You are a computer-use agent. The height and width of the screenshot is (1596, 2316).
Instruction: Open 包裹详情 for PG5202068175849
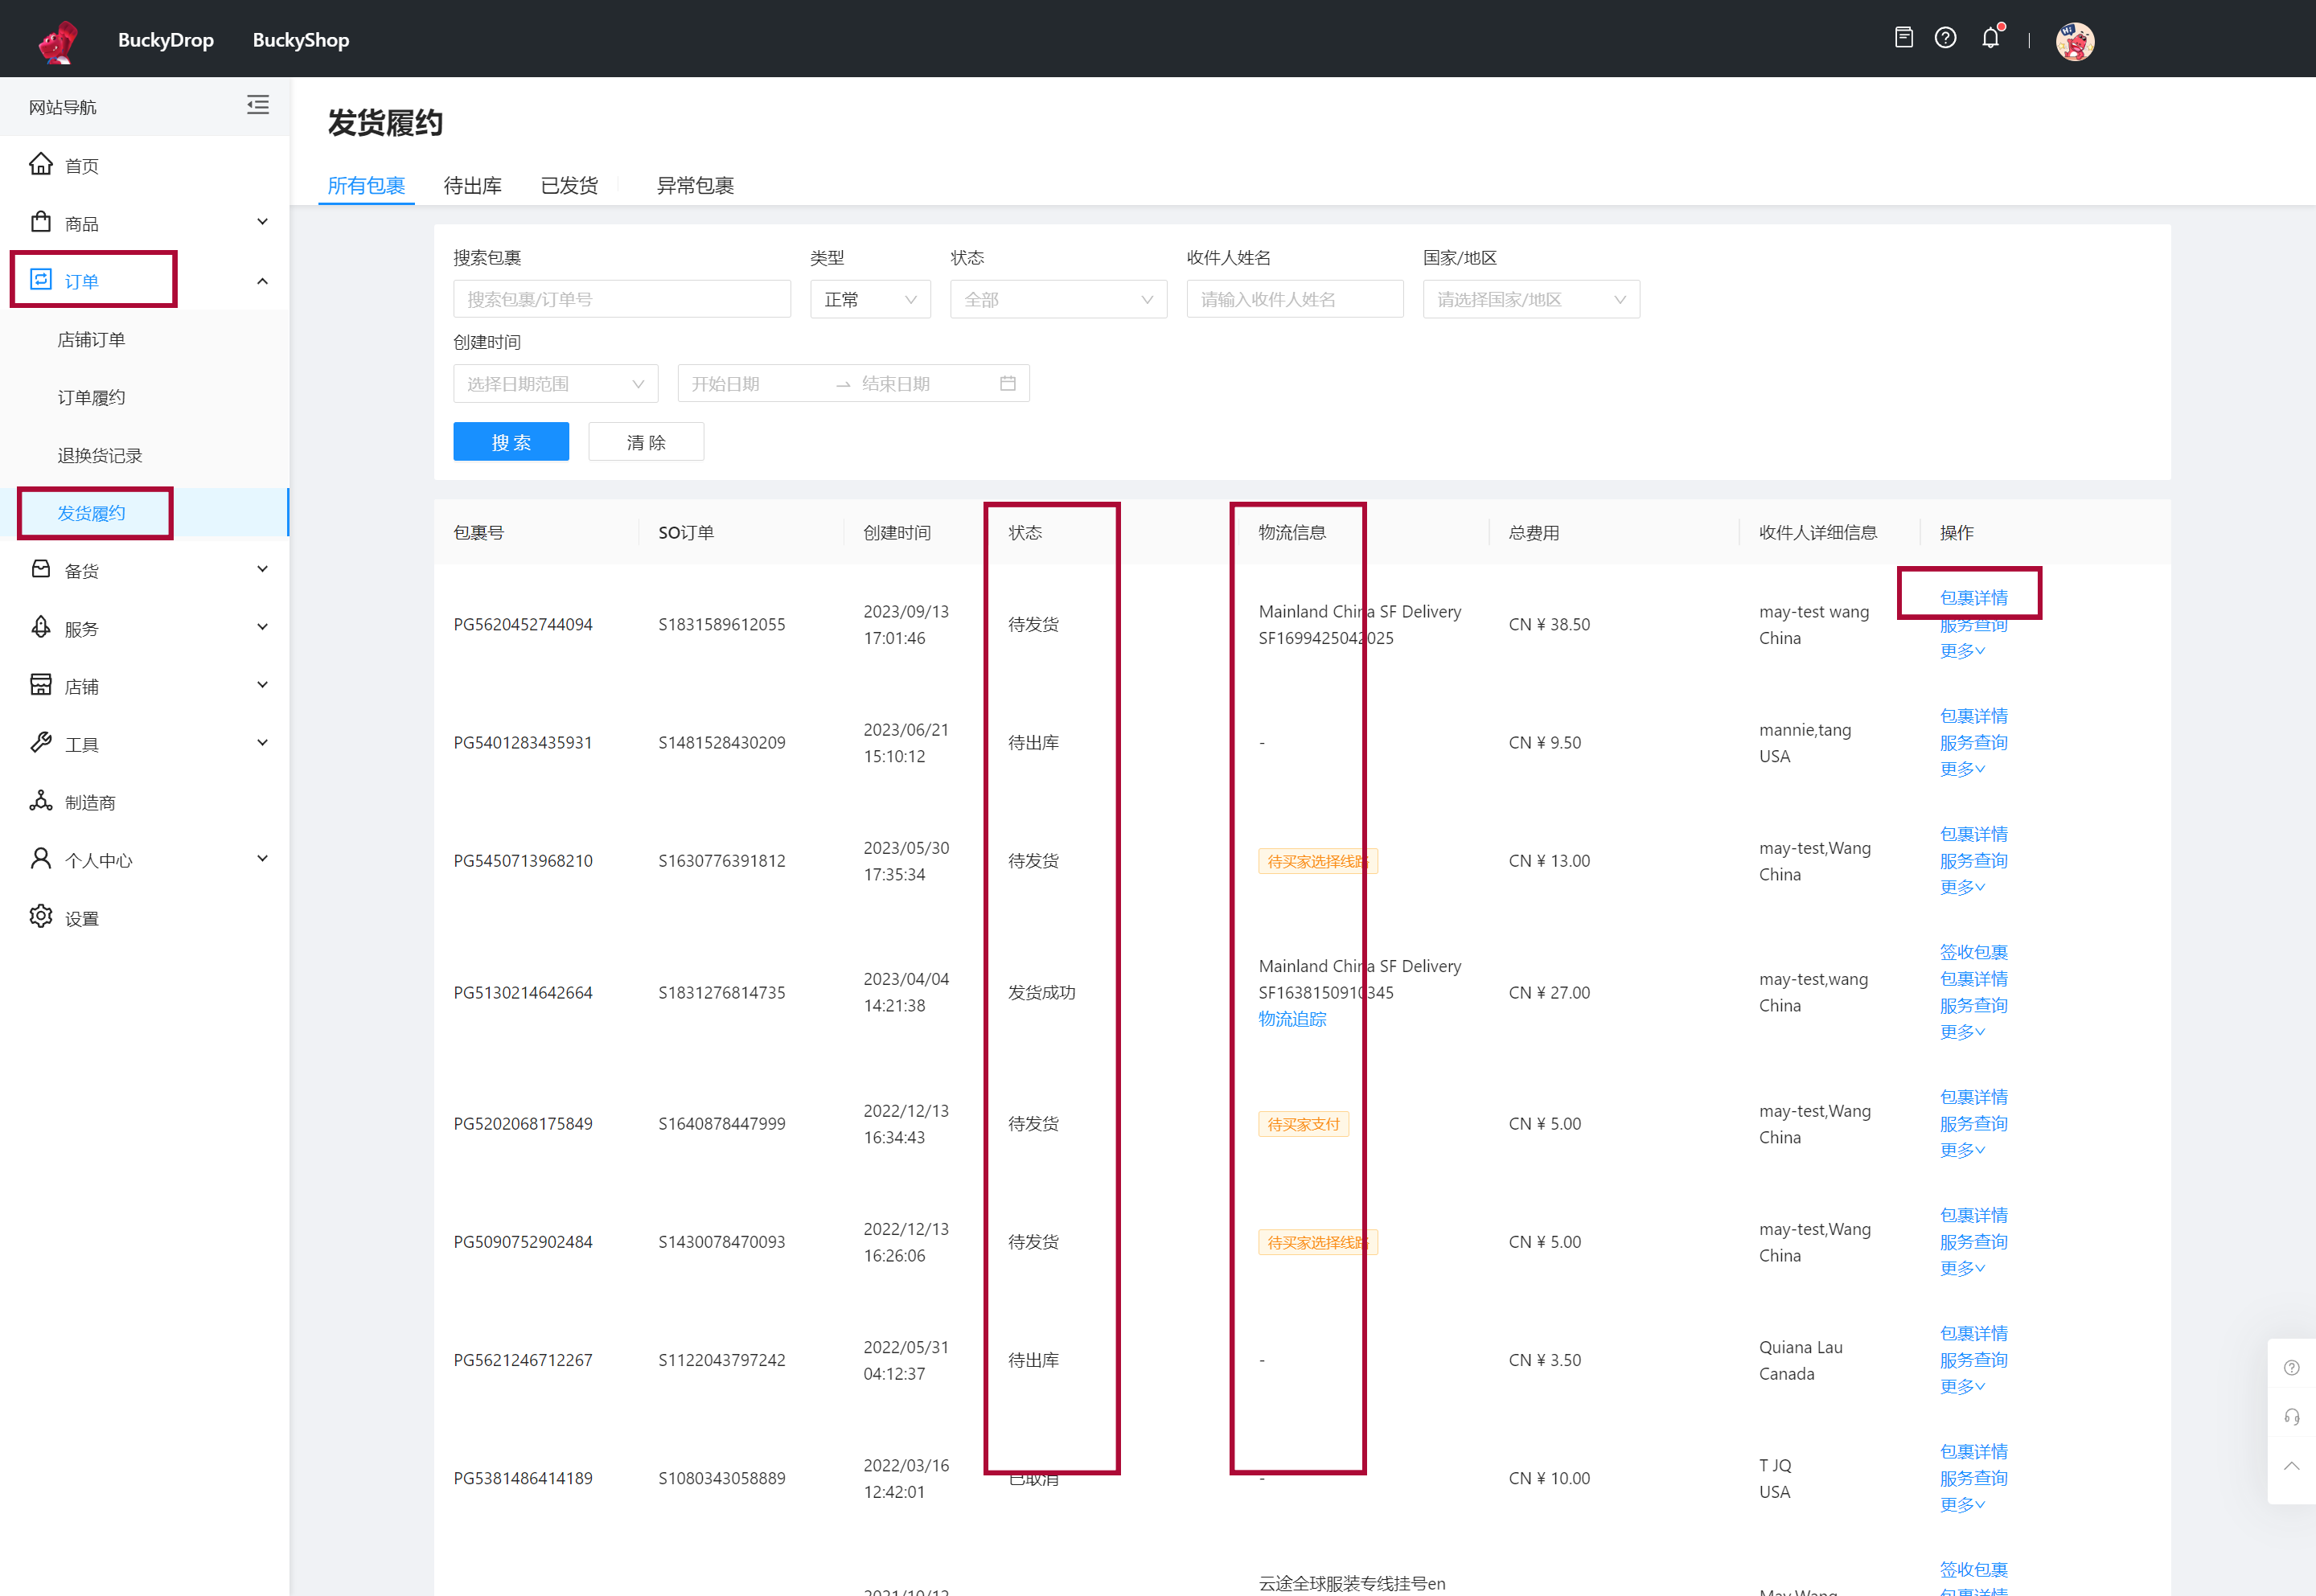tap(1973, 1097)
